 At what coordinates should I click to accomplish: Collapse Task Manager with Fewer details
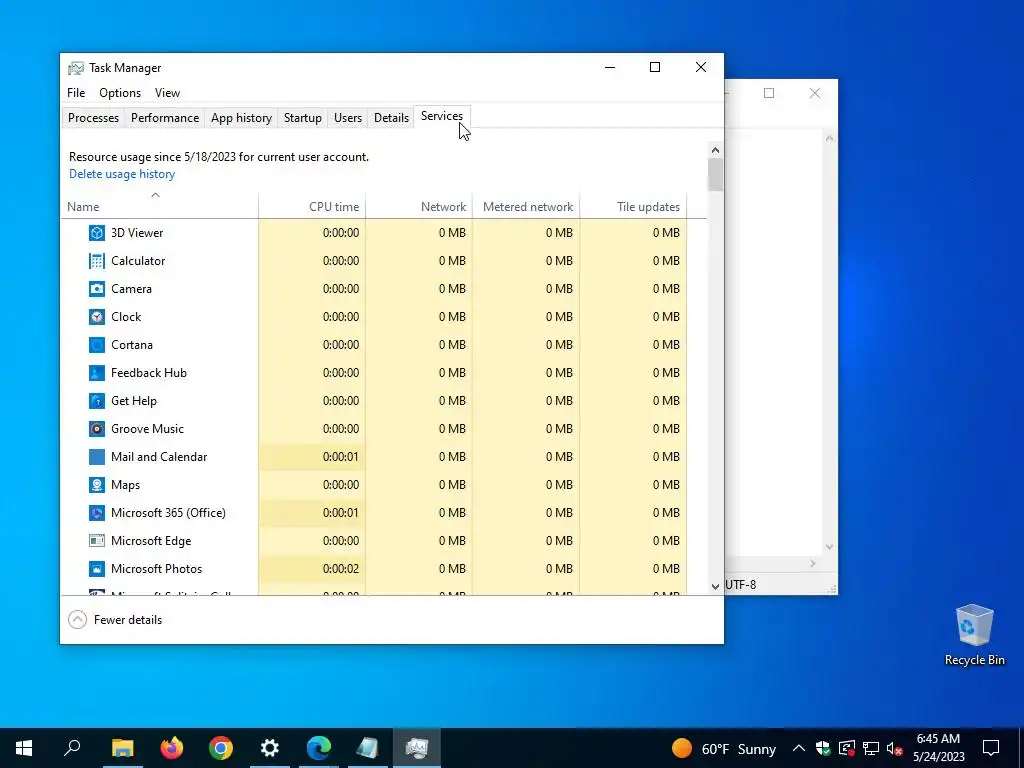115,620
